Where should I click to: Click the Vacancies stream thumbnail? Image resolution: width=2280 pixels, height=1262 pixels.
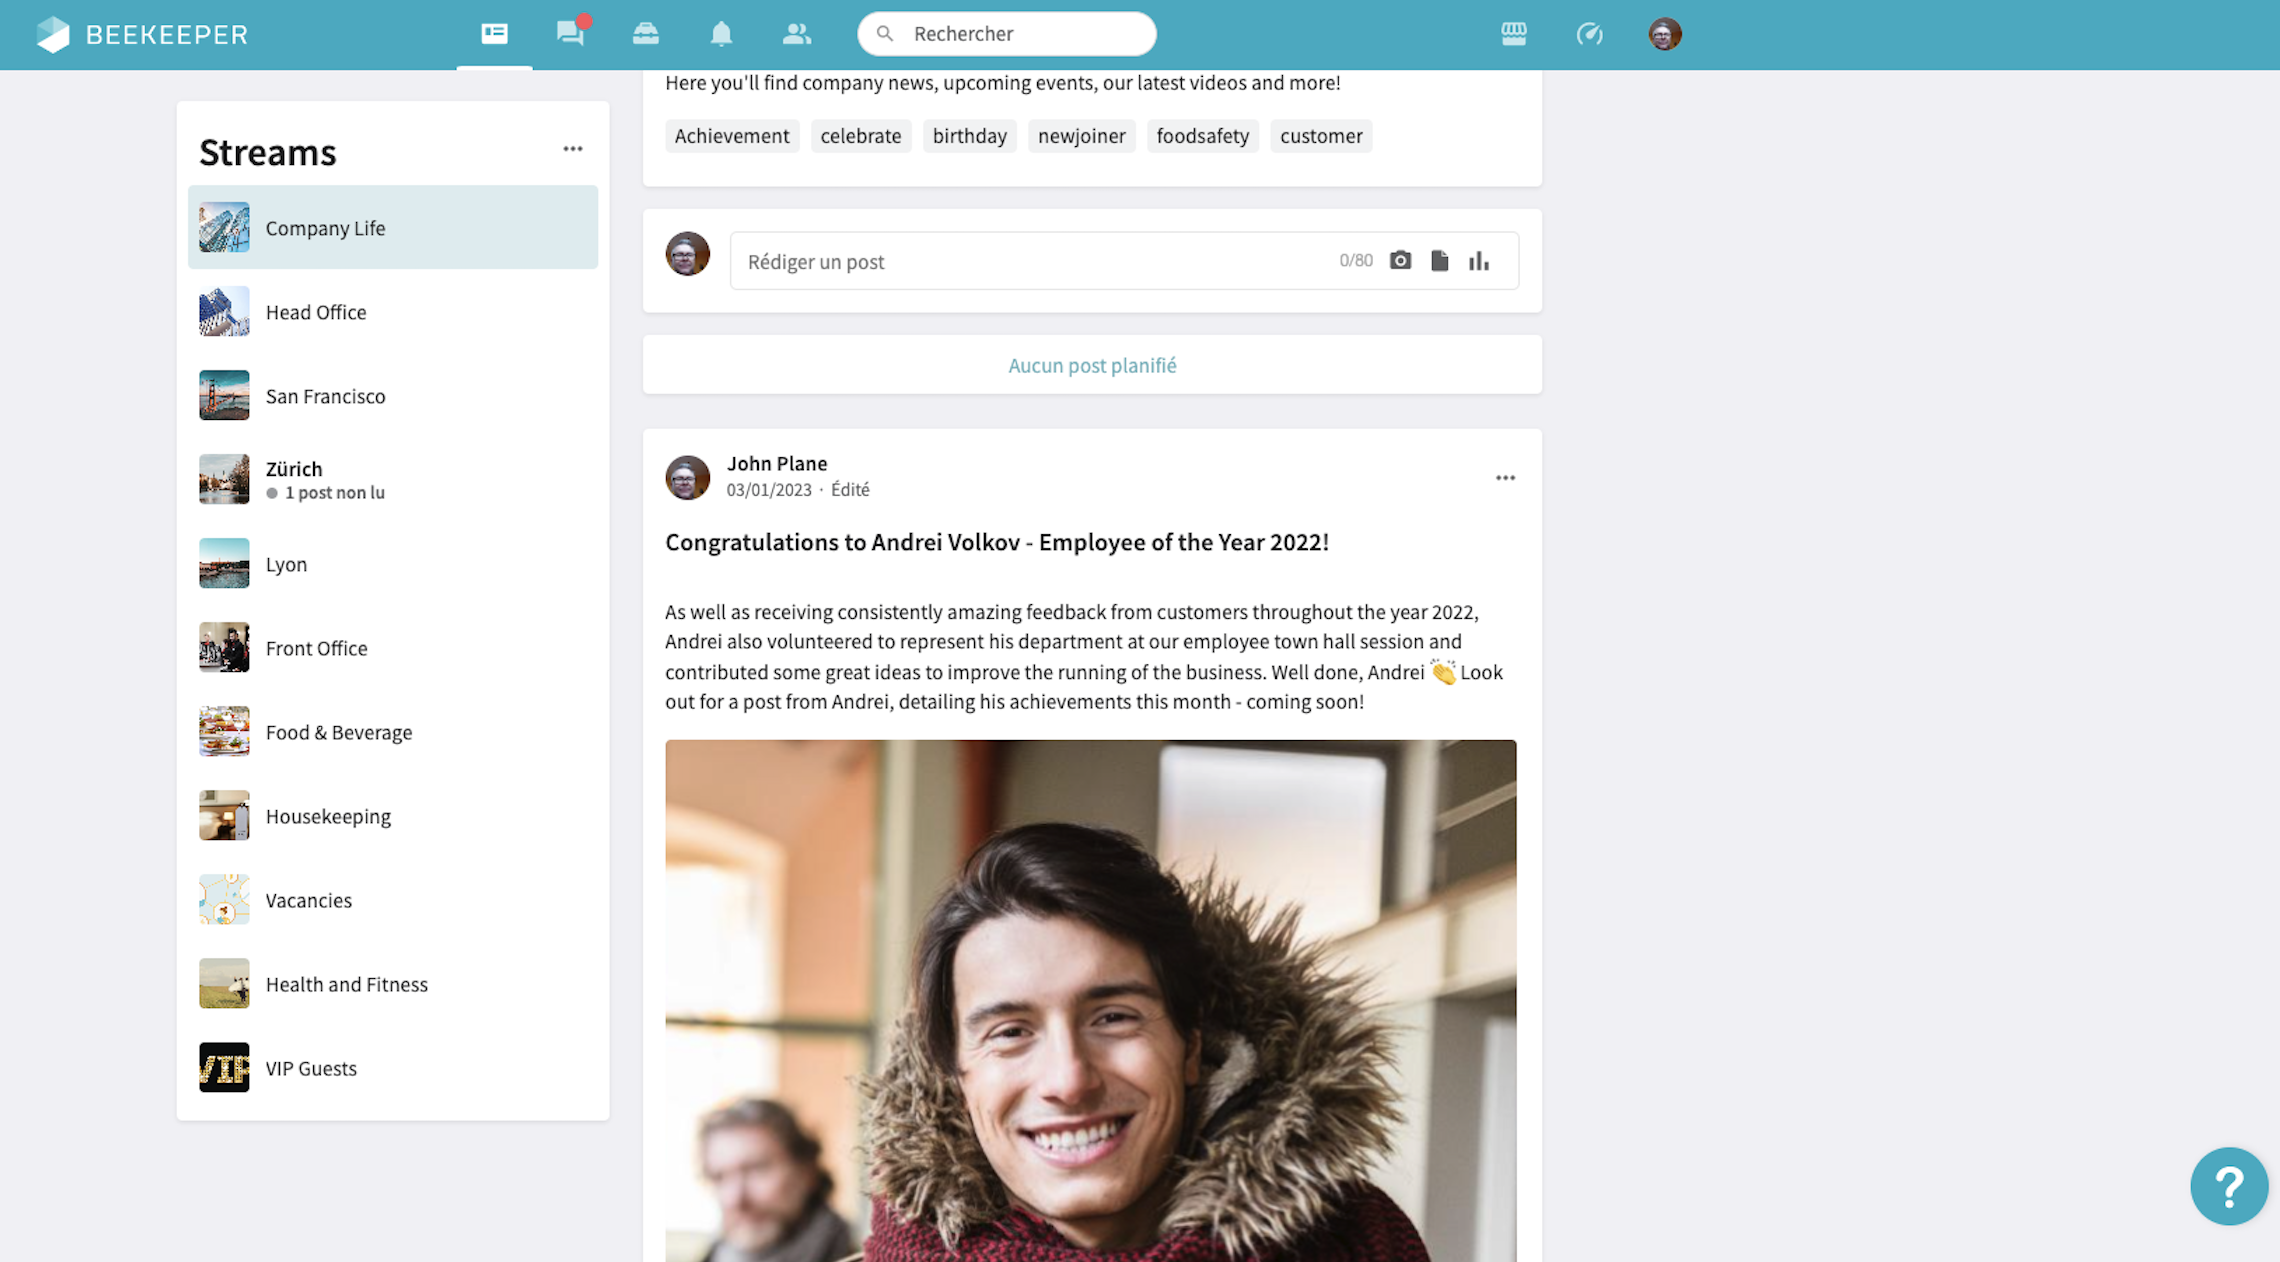[x=224, y=899]
